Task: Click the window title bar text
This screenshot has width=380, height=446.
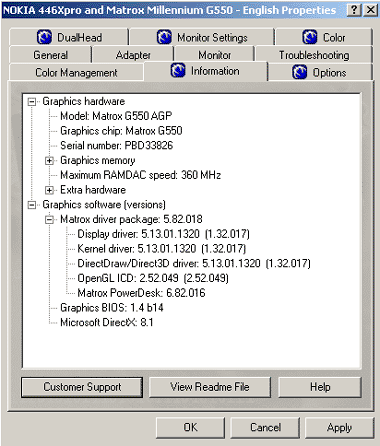Action: [169, 10]
